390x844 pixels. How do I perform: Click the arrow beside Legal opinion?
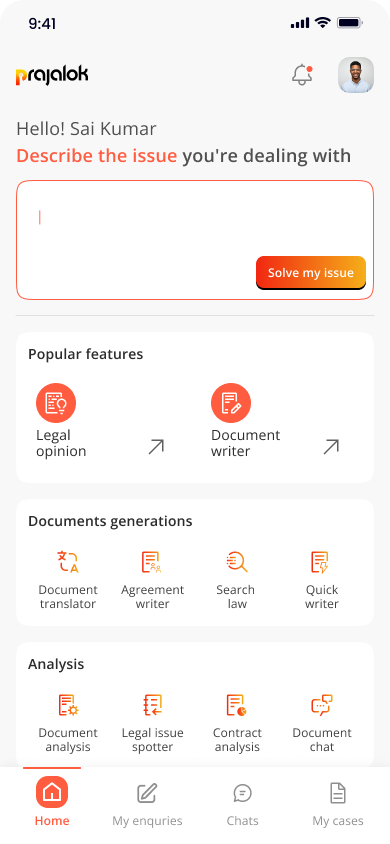[x=156, y=447]
